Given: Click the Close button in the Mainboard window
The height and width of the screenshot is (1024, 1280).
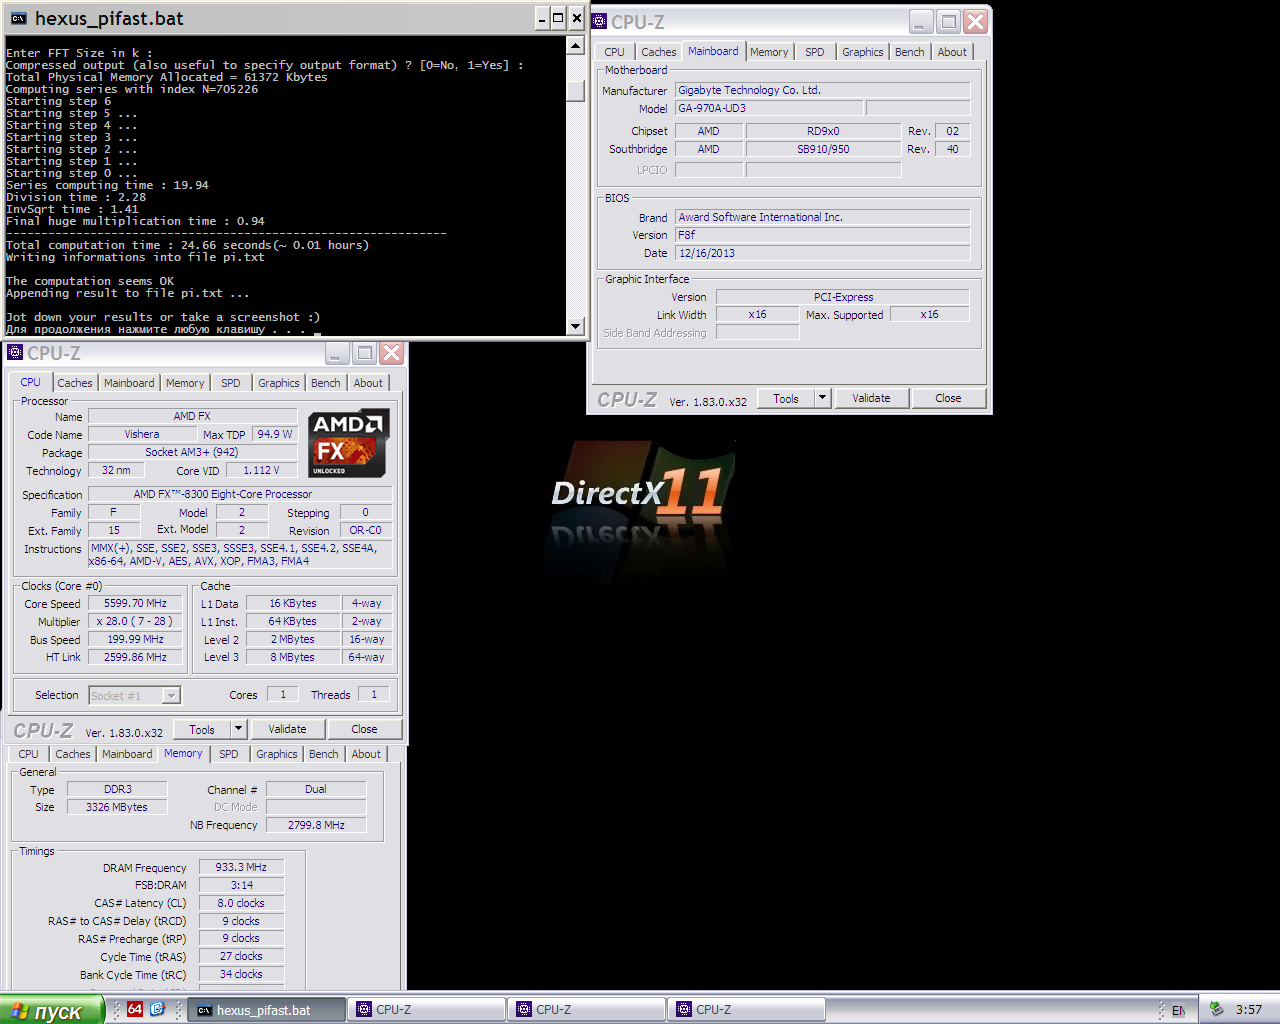Looking at the screenshot, I should (948, 398).
